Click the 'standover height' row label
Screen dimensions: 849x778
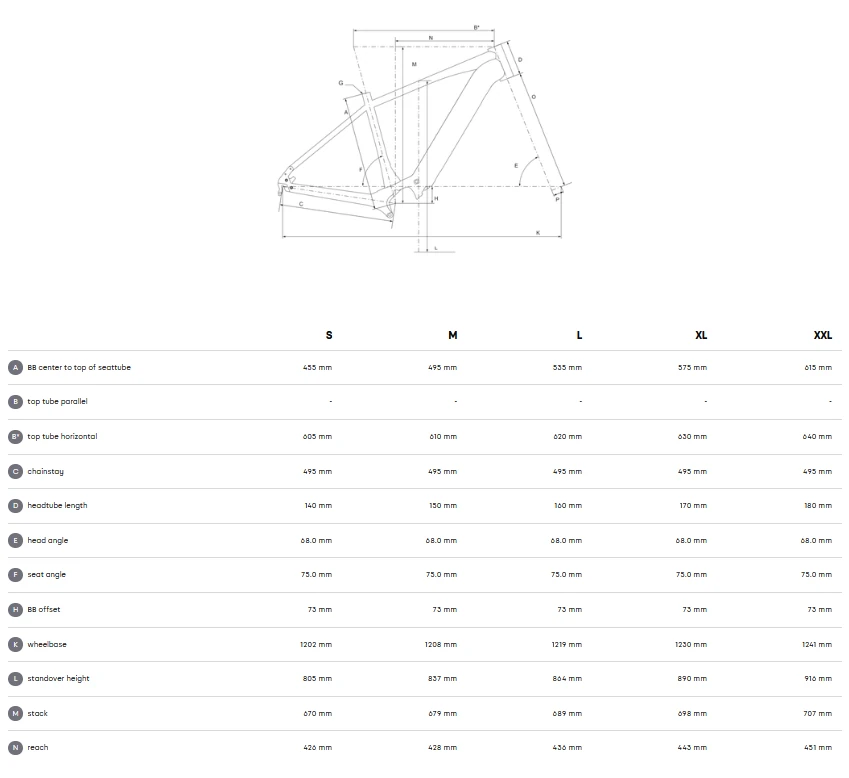tap(58, 678)
